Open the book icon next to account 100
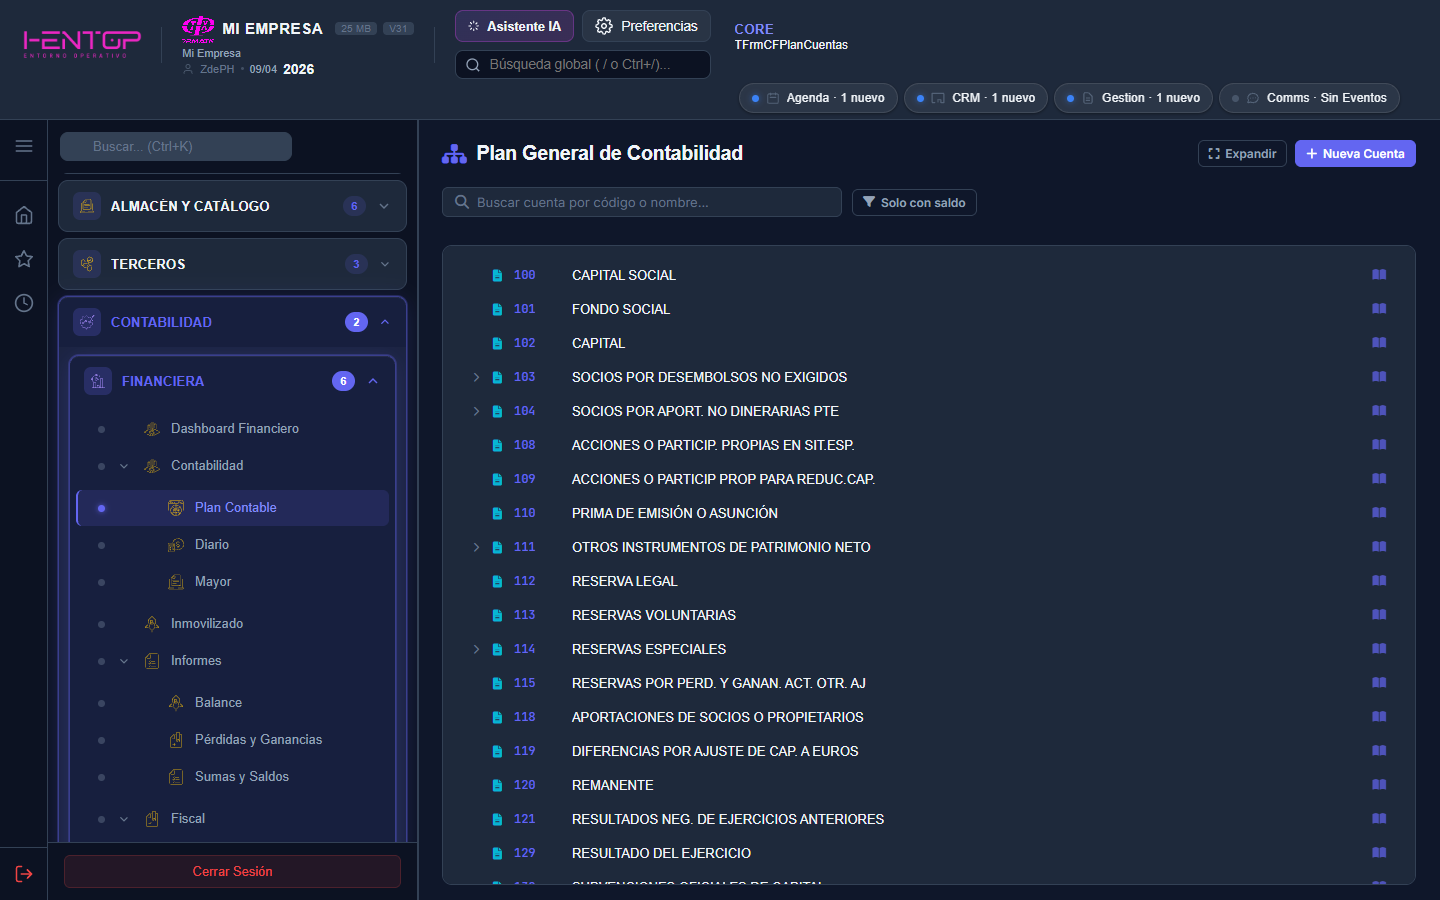Screen dimensions: 1440x900 pyautogui.click(x=1379, y=274)
